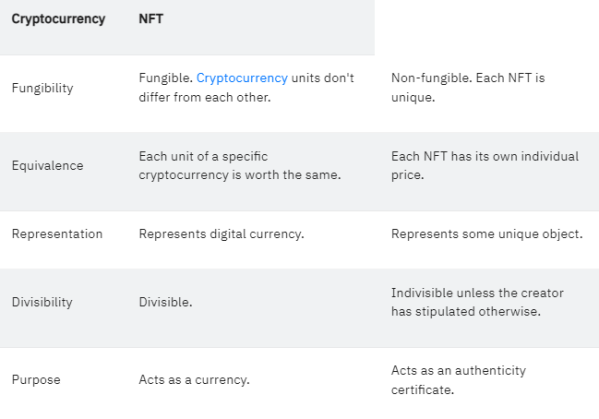Viewport: 599px width, 419px height.
Task: Click the text 'units don't' after the link
Action: point(323,78)
